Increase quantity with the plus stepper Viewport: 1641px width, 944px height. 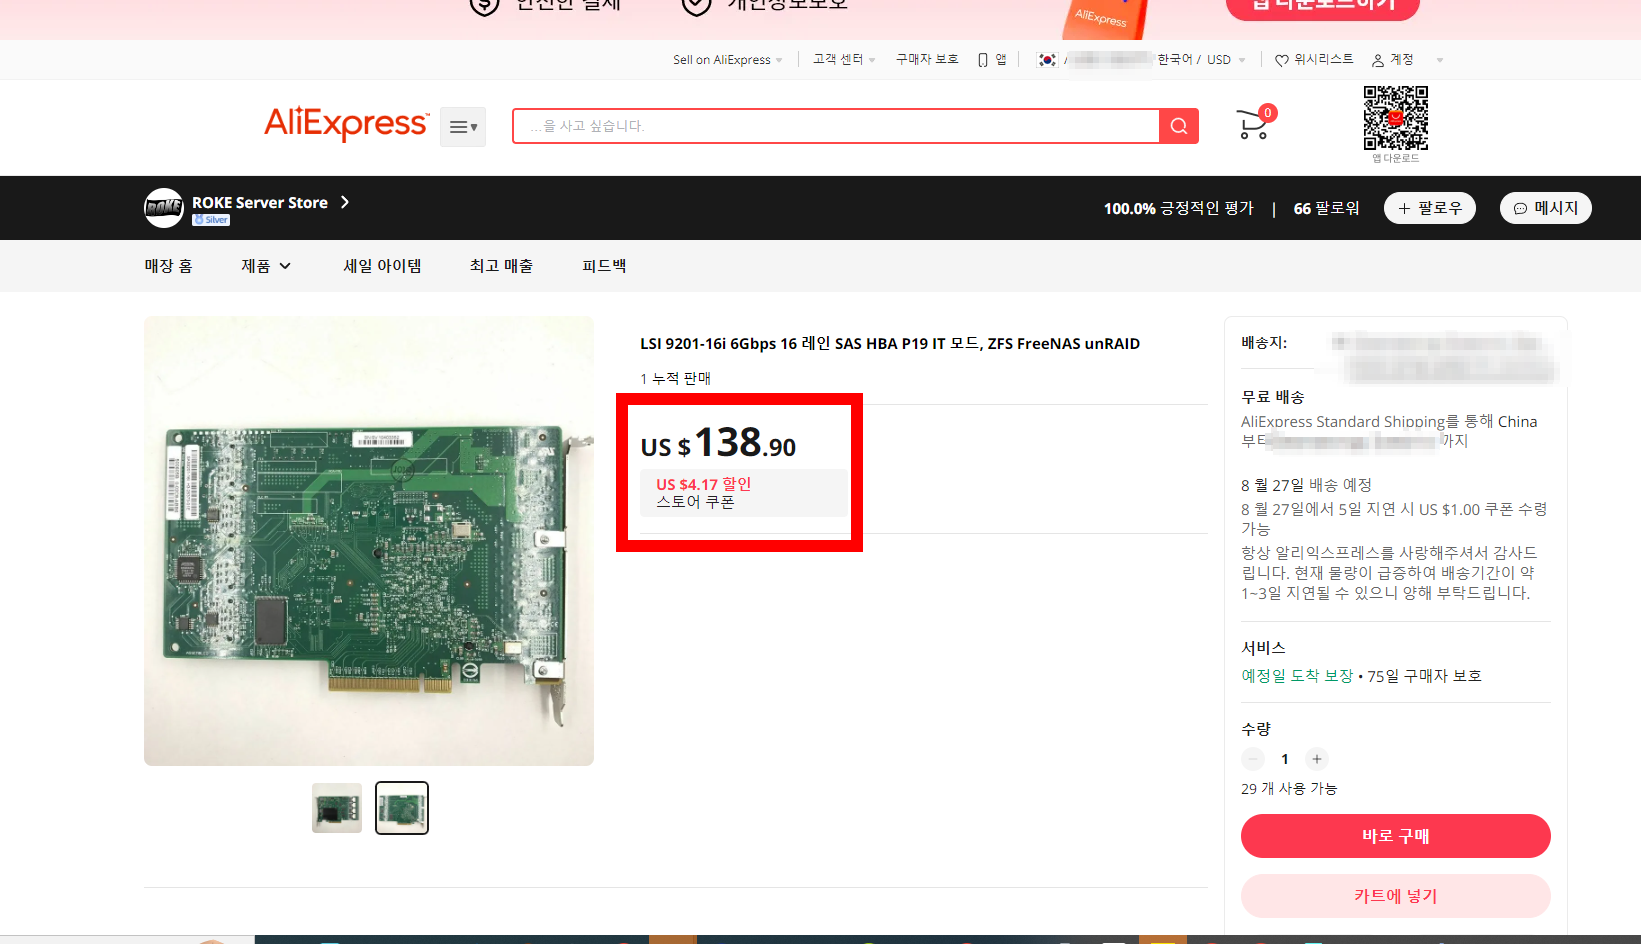[1316, 758]
